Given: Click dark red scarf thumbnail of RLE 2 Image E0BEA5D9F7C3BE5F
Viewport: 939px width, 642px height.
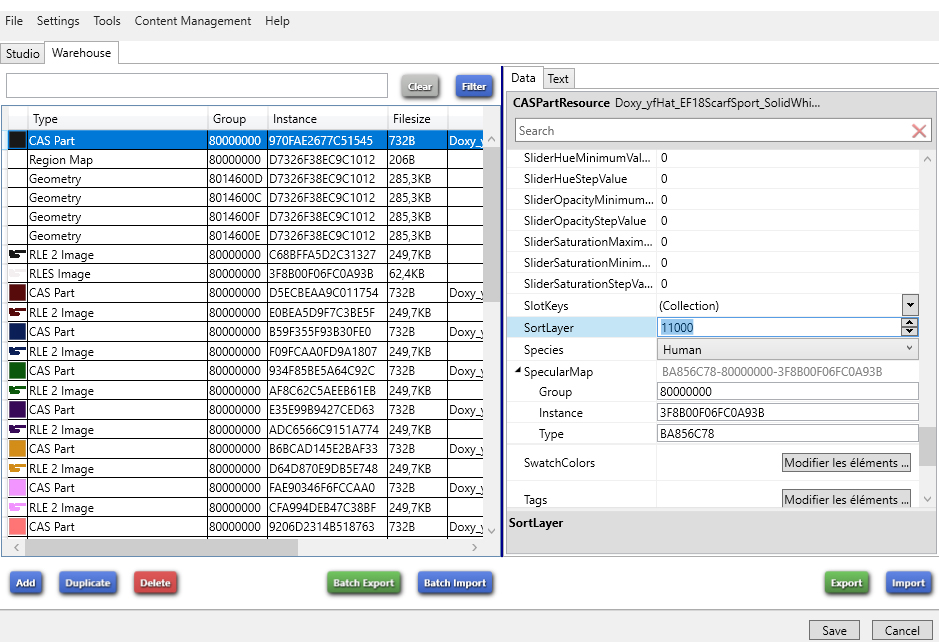Looking at the screenshot, I should point(17,312).
